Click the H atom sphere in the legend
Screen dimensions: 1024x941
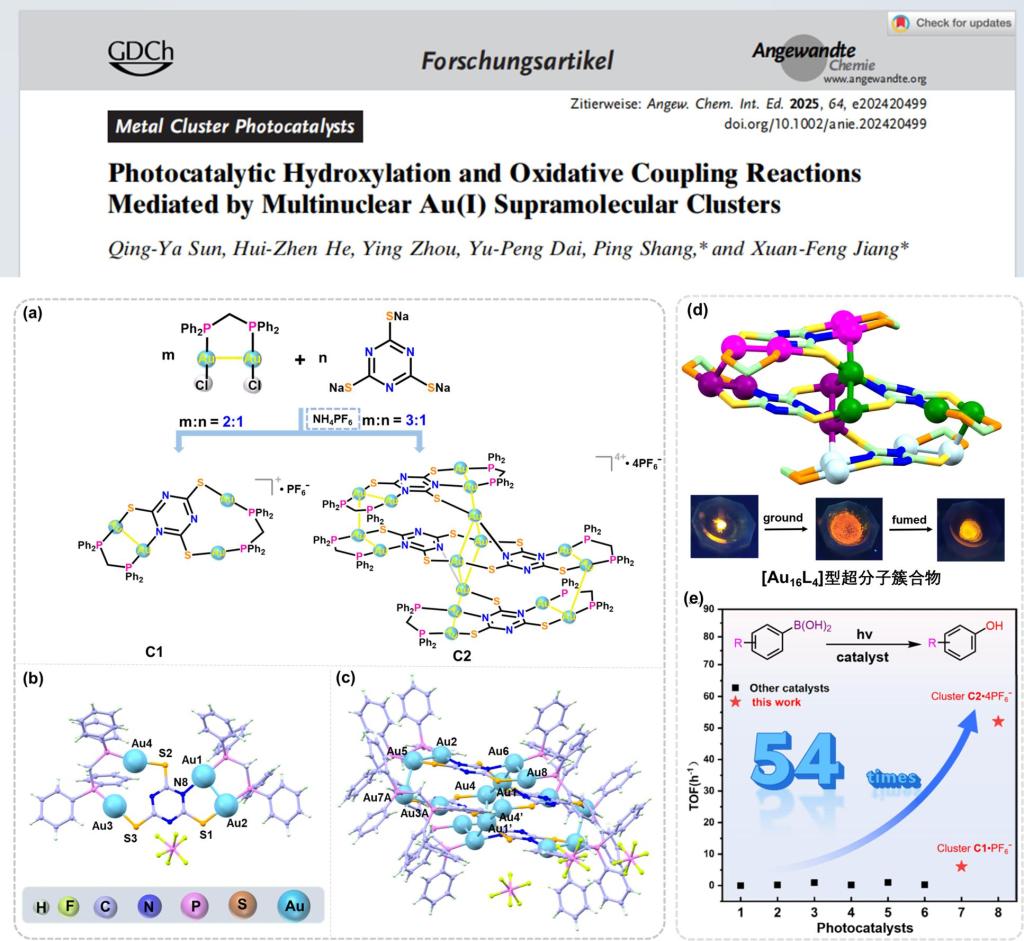pos(41,907)
